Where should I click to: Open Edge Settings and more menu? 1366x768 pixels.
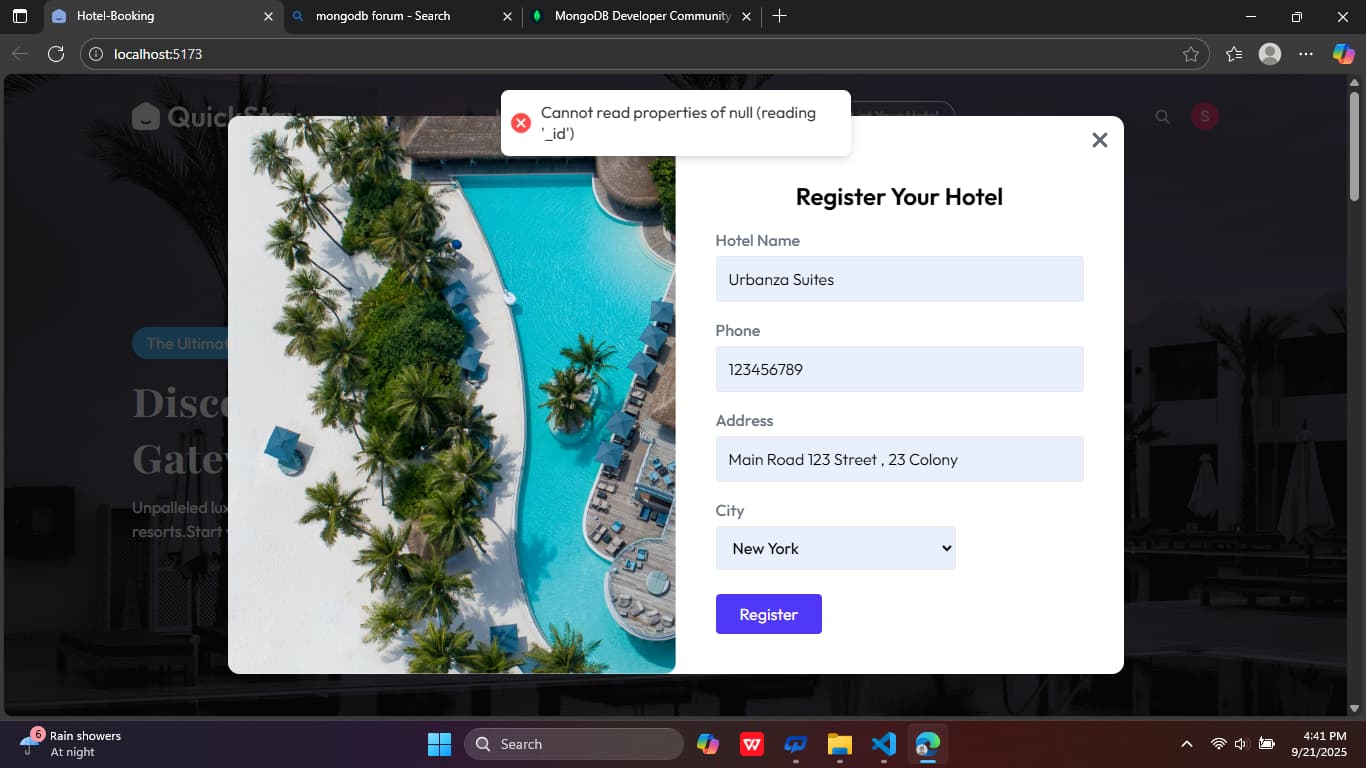1306,54
